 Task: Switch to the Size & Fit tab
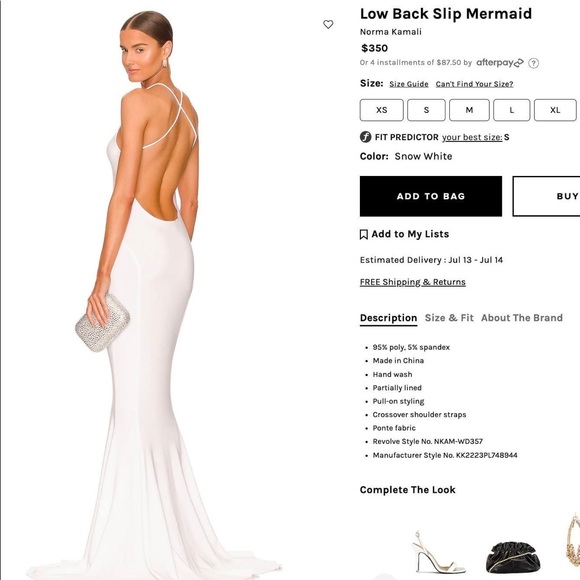449,318
